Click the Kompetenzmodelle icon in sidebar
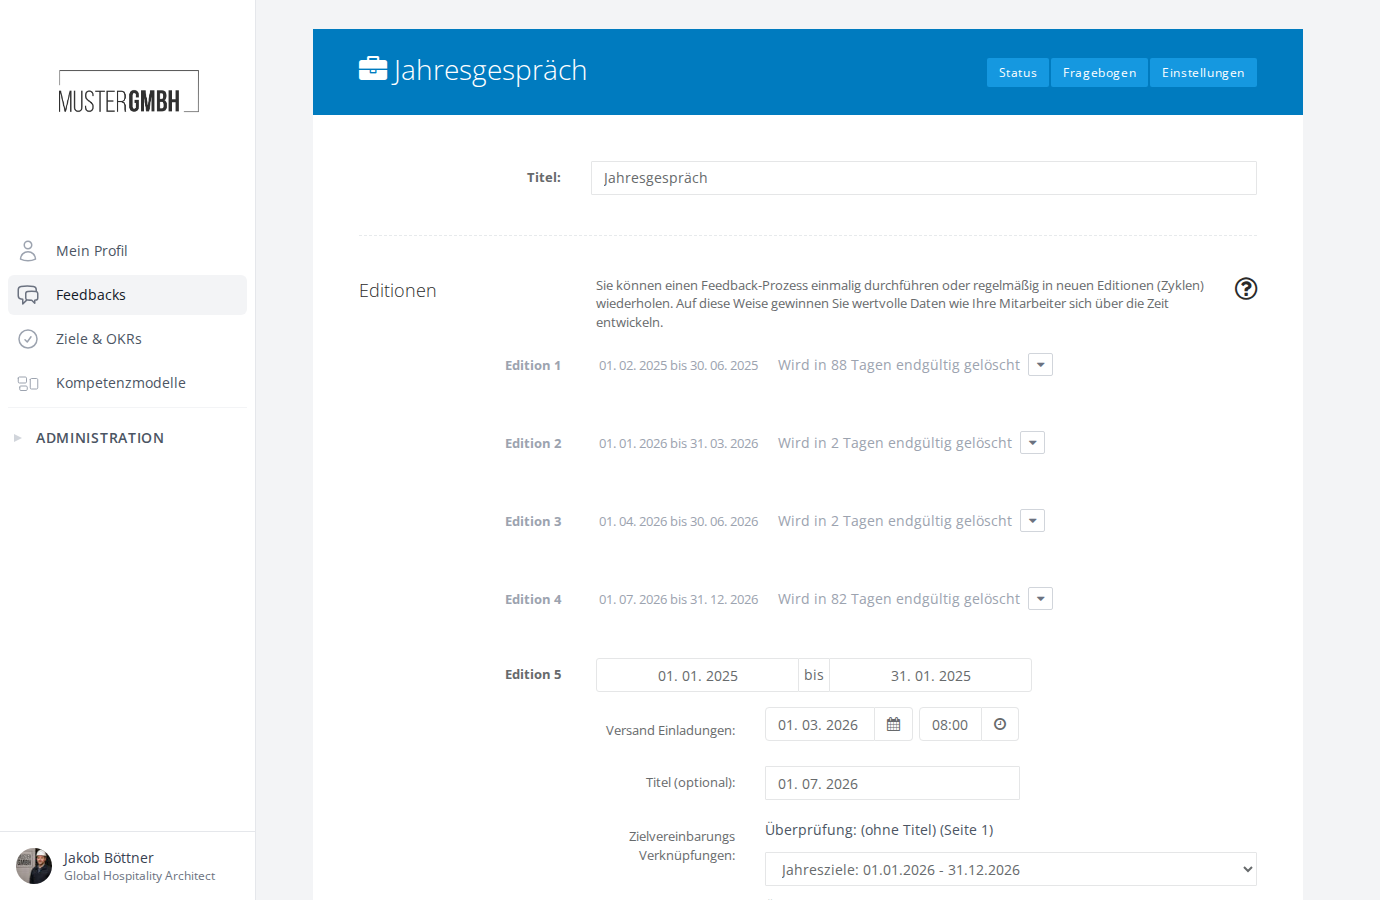Viewport: 1380px width, 900px height. (28, 383)
